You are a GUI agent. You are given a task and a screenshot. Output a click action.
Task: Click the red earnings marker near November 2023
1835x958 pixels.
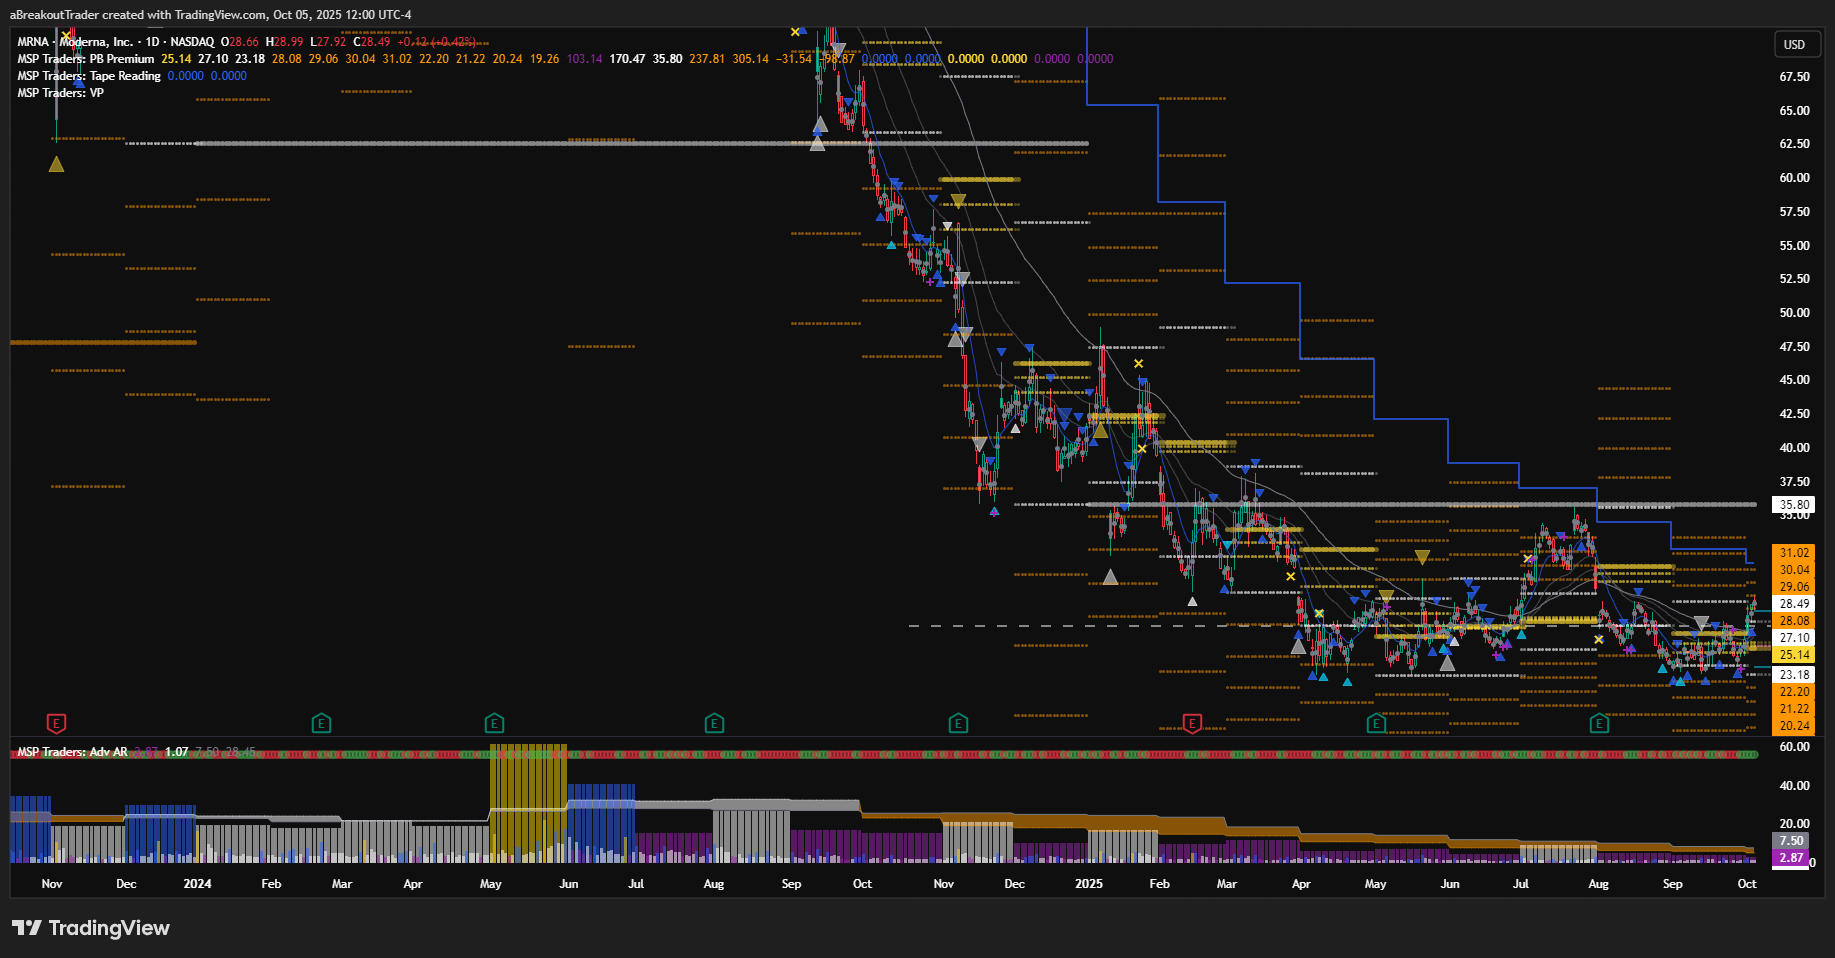point(57,723)
